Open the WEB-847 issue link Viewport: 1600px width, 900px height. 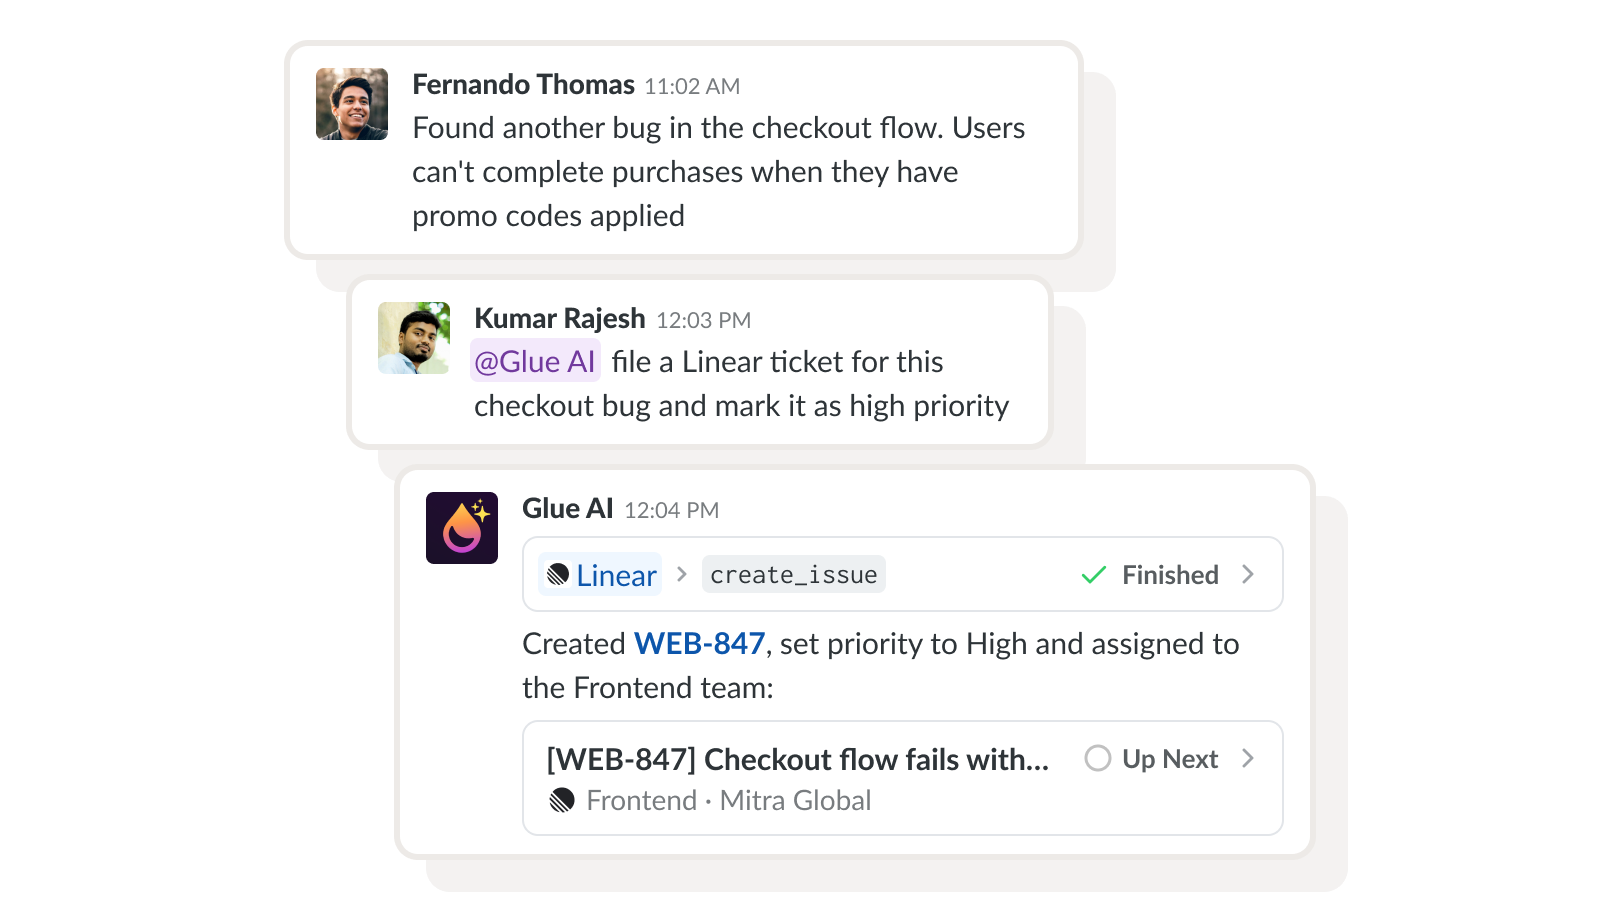(698, 644)
